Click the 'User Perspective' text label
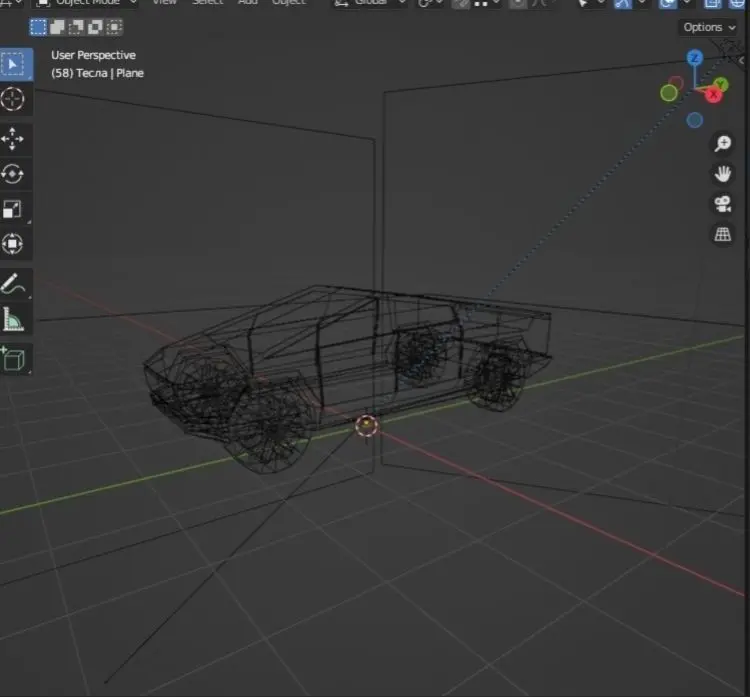Viewport: 750px width, 697px height. pos(93,55)
